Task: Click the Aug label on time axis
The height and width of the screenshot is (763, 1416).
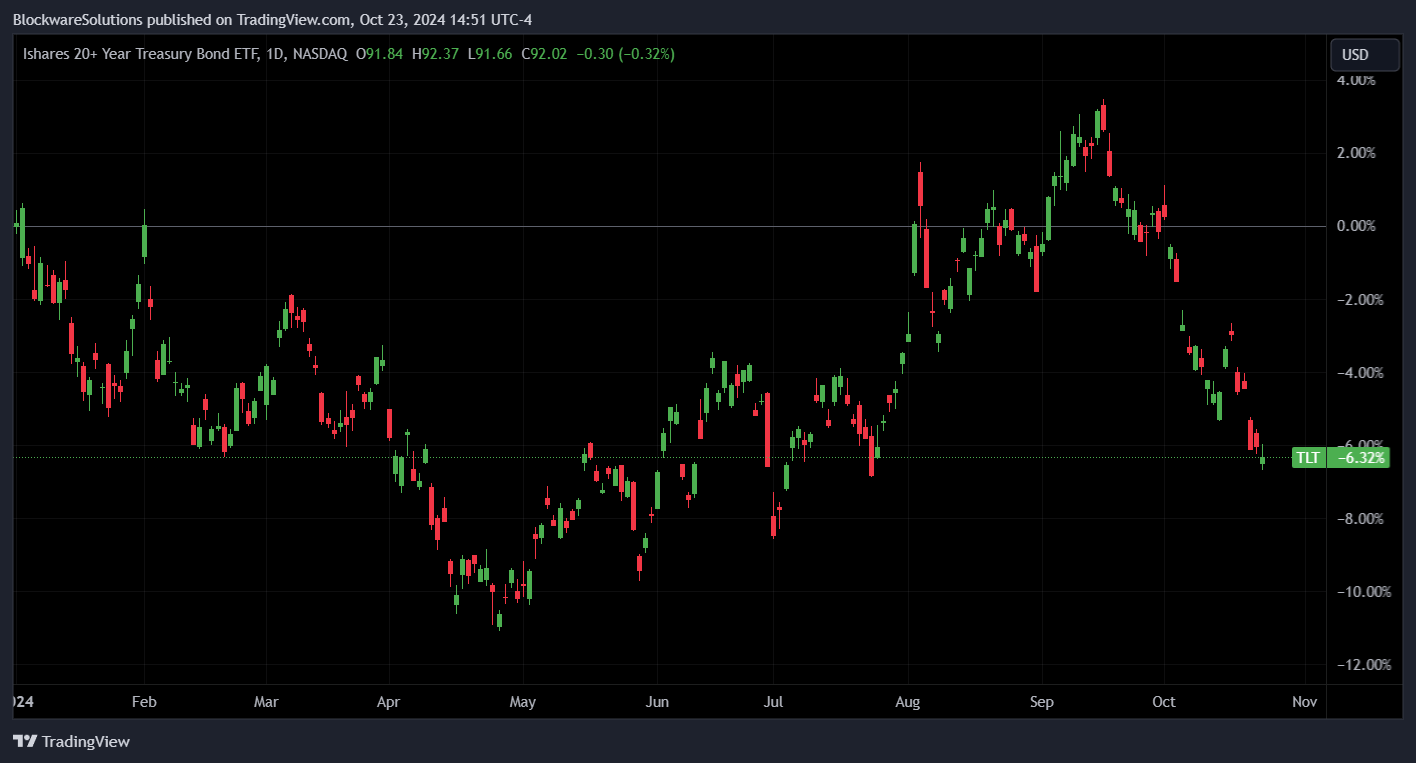Action: pos(907,702)
